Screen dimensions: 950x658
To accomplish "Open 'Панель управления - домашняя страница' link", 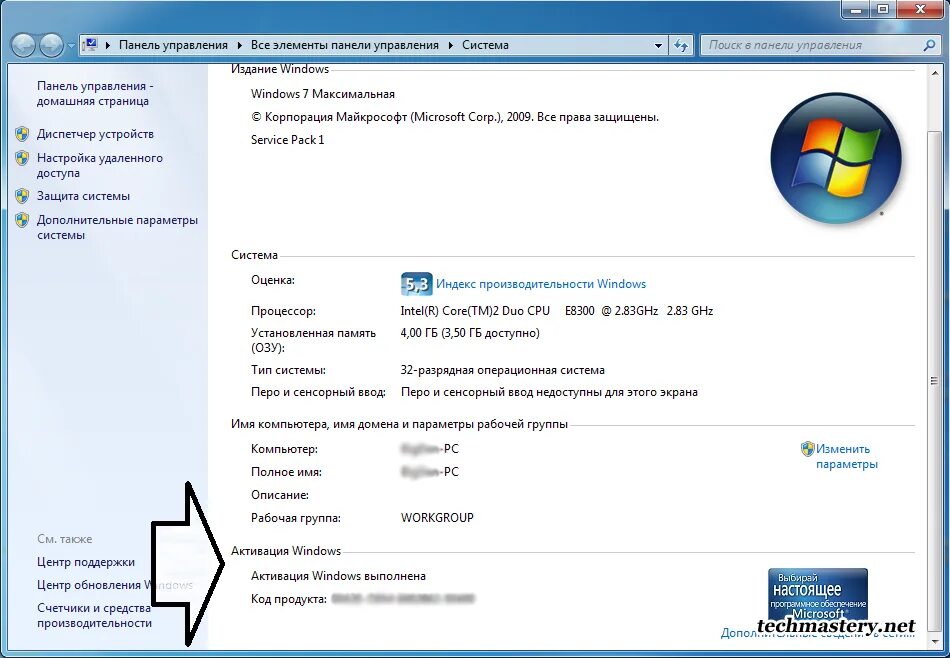I will click(95, 93).
